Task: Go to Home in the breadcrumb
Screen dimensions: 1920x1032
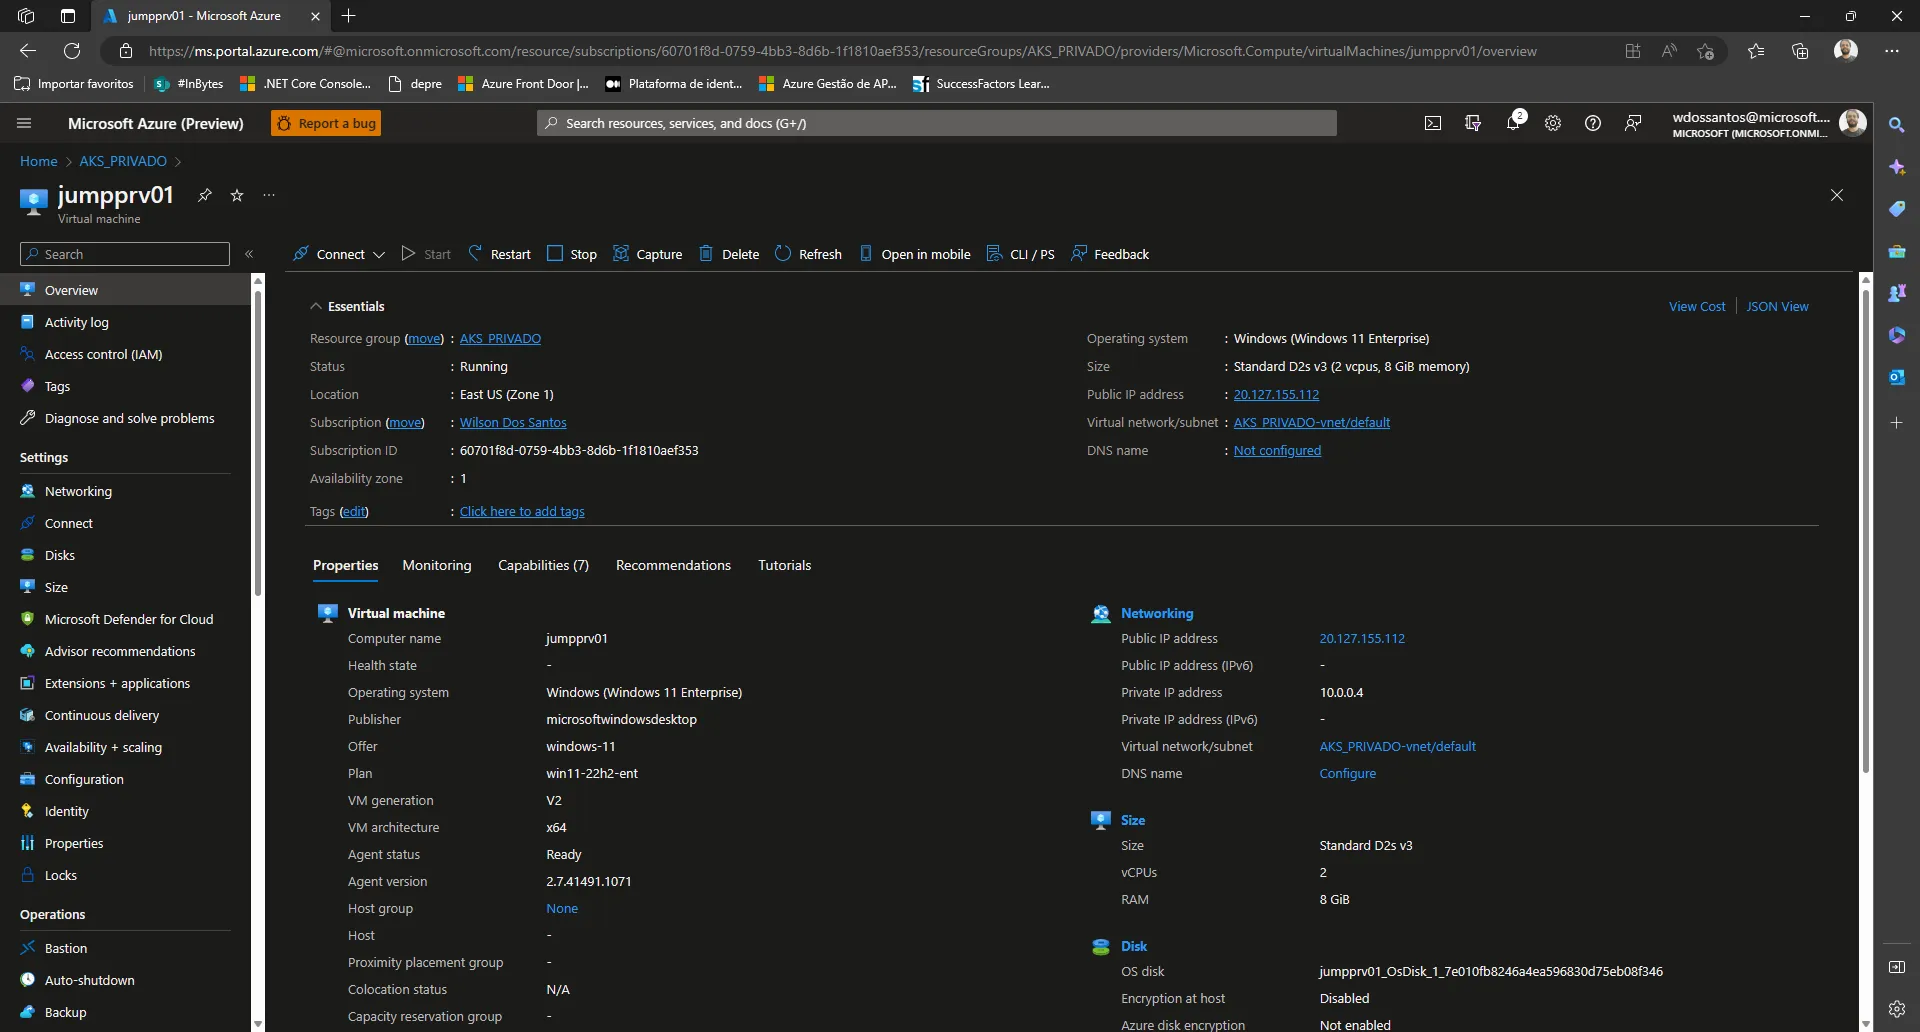Action: [39, 161]
